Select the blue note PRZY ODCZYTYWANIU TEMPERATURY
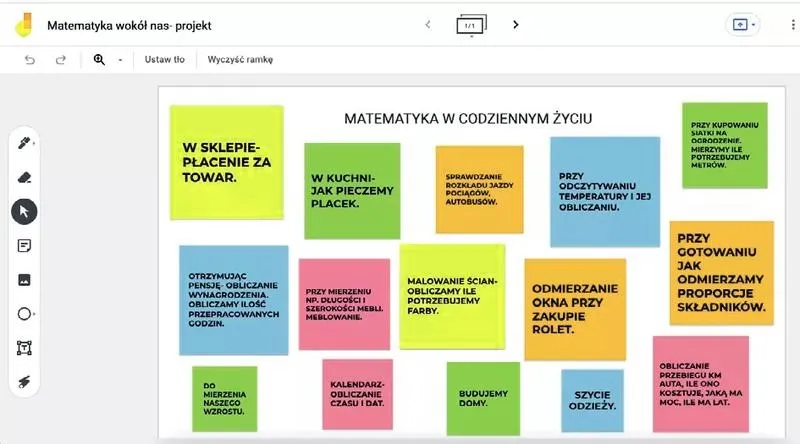 (x=605, y=192)
